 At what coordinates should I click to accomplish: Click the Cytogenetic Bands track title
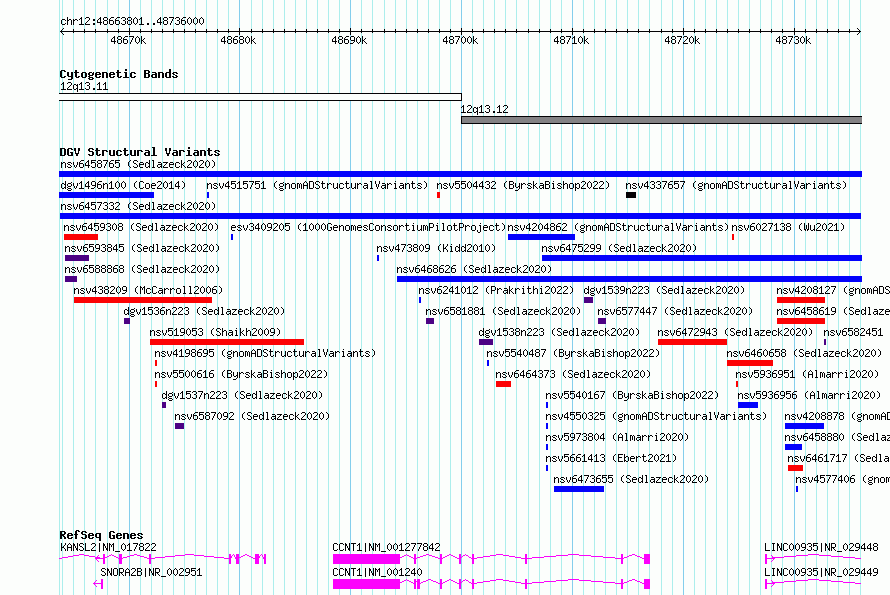(119, 74)
